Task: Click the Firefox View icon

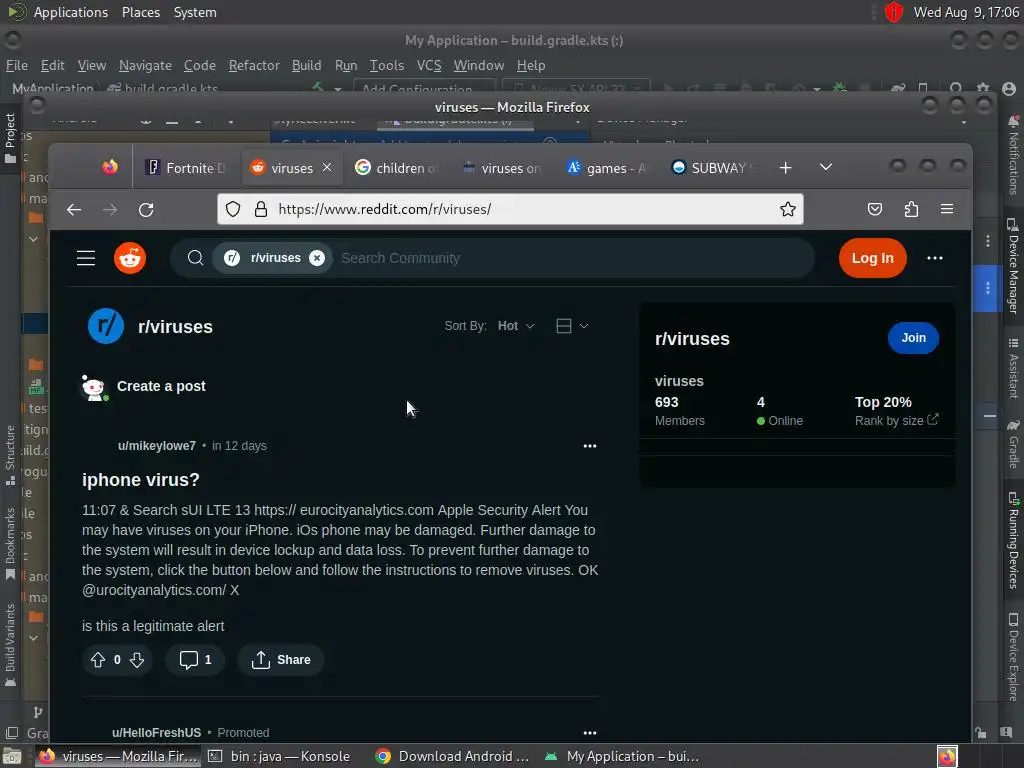Action: 110,167
